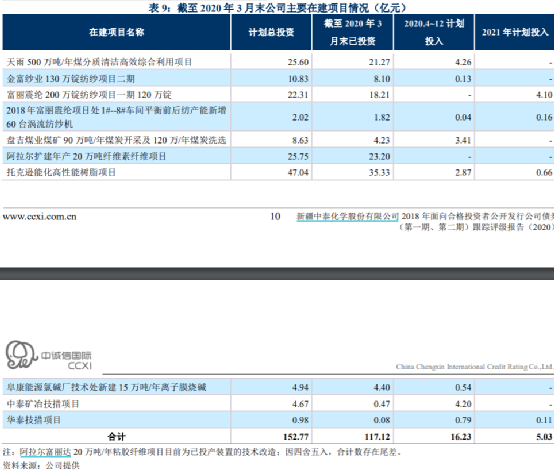554x471 pixels.
Task: Click value 18.21 for 富丽震纶
Action: click(x=379, y=95)
